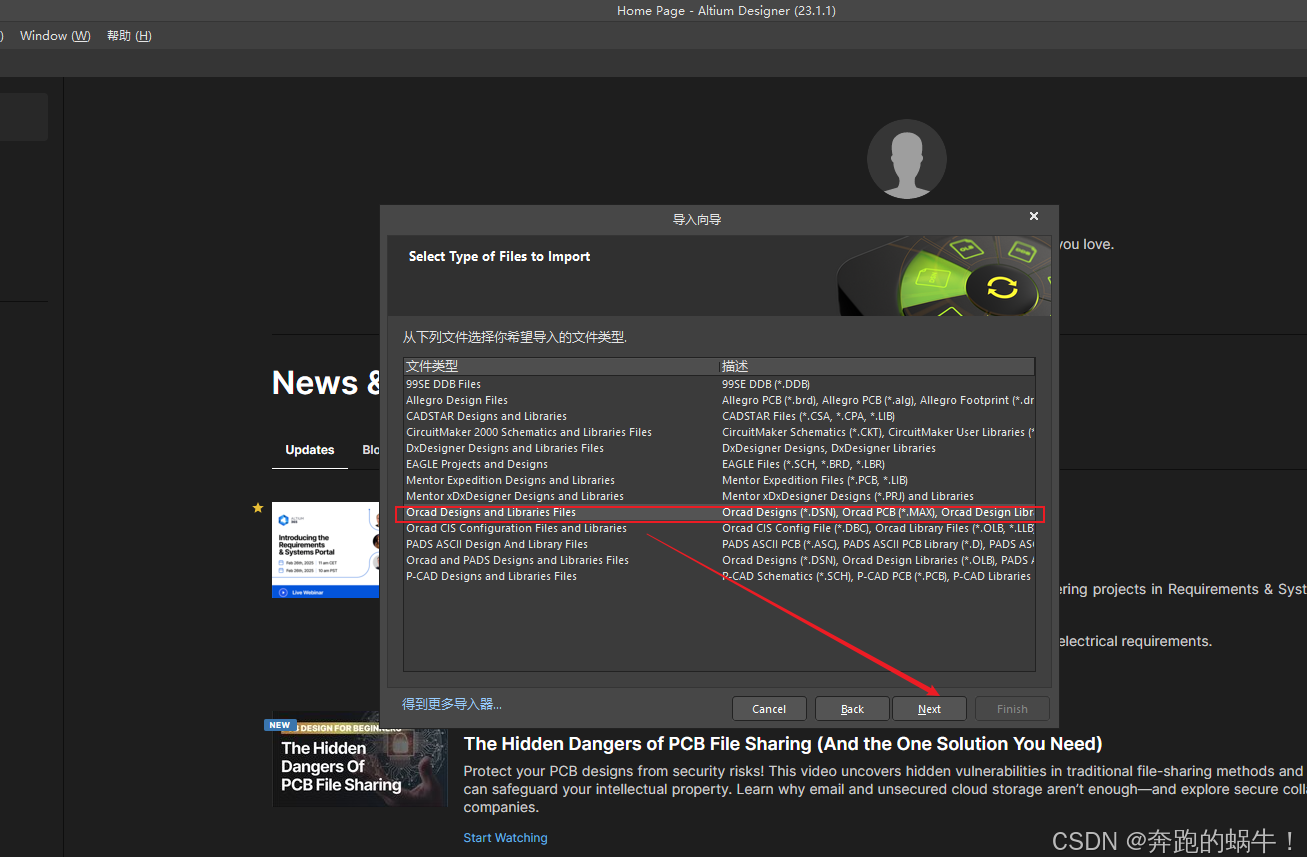The image size is (1307, 864).
Task: Click the Next button in wizard
Action: [x=929, y=709]
